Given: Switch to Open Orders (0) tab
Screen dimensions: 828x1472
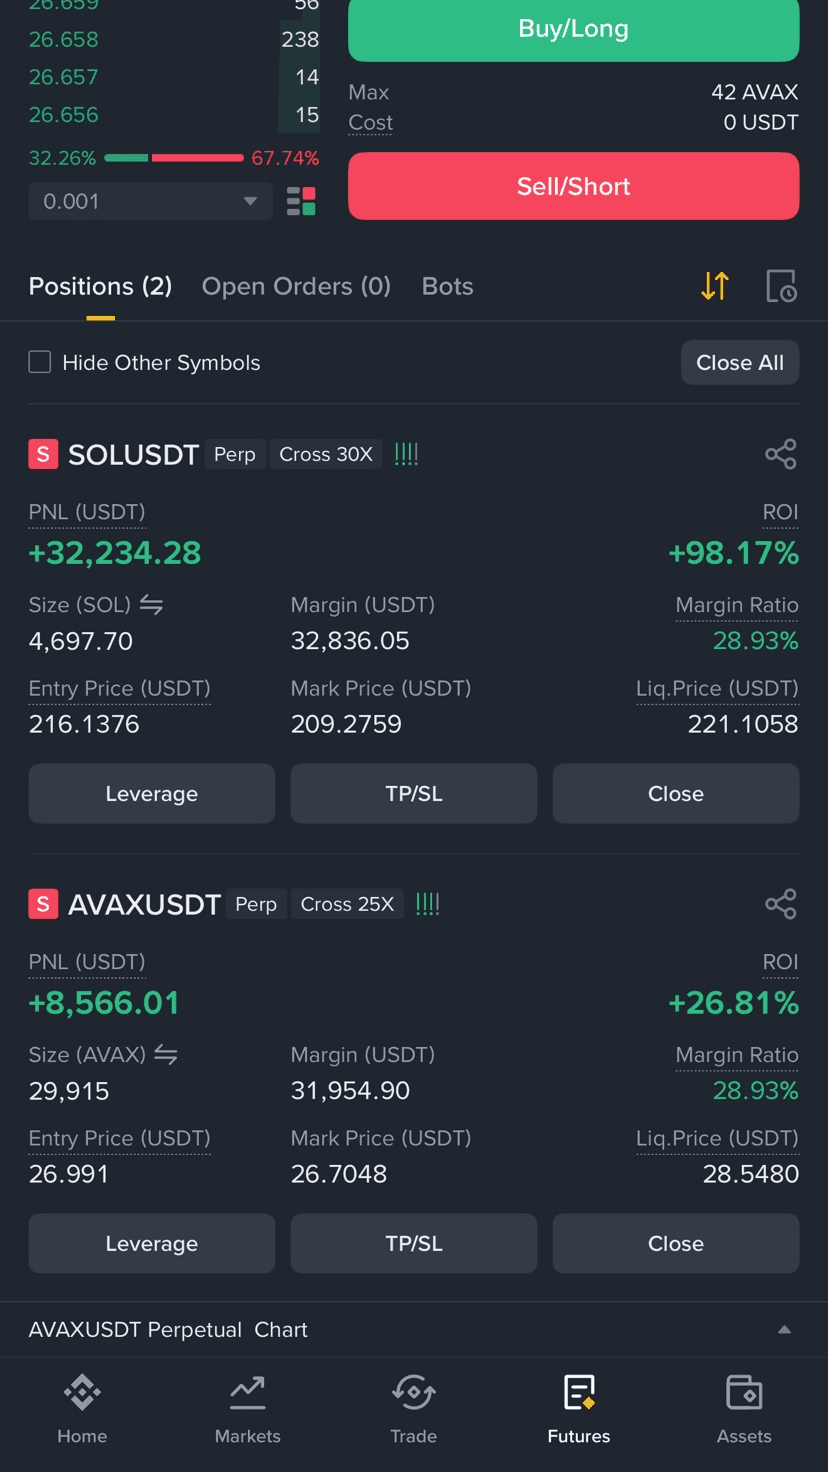Looking at the screenshot, I should click(x=296, y=286).
